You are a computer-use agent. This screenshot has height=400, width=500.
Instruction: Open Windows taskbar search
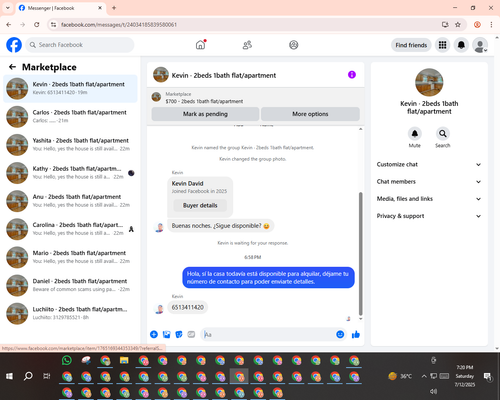(28, 376)
